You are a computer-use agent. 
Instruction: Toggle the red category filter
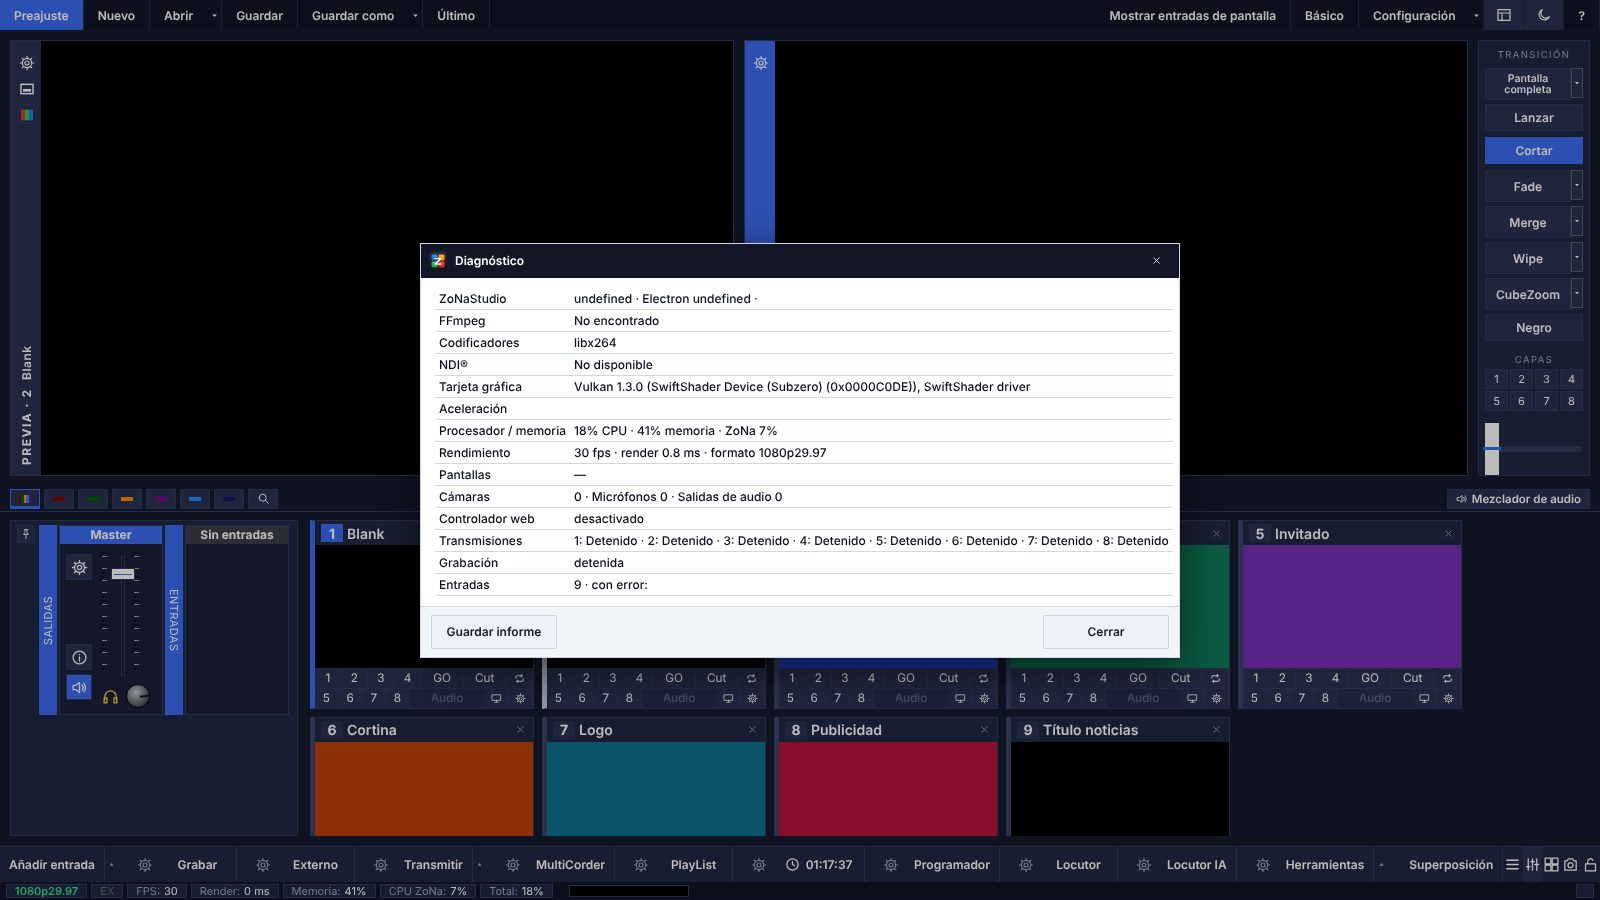pyautogui.click(x=59, y=498)
